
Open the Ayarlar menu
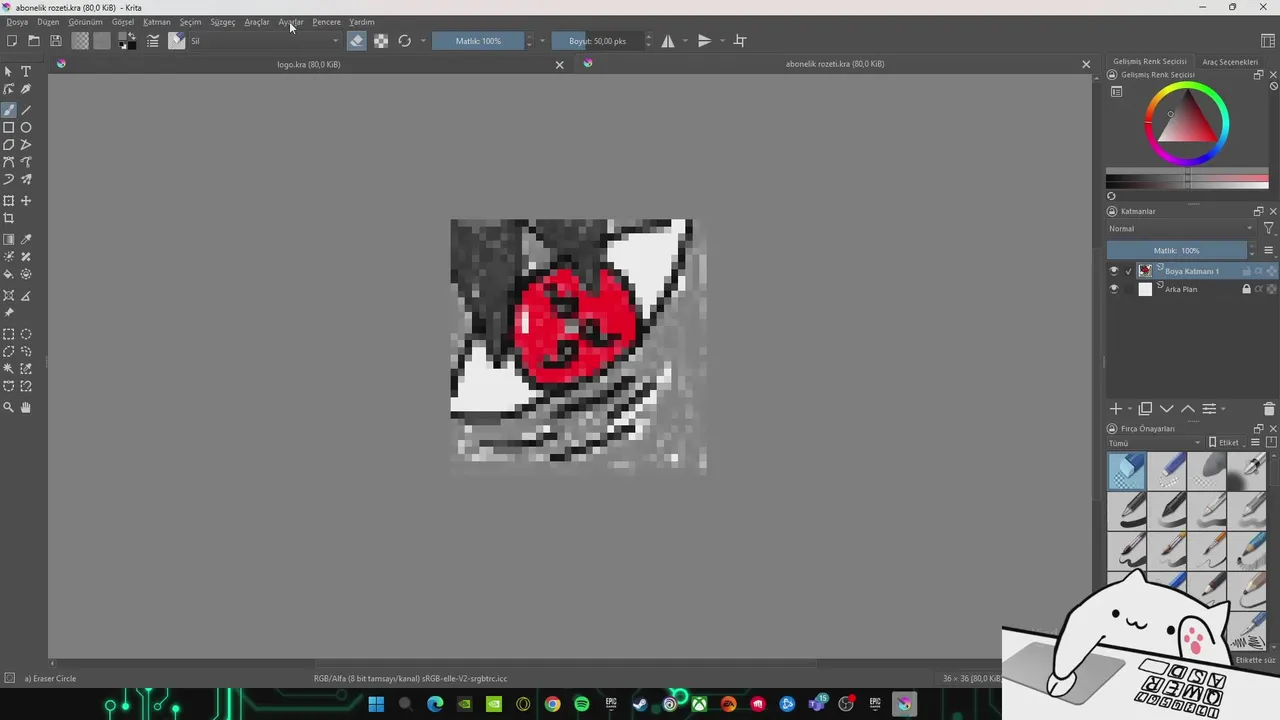click(x=291, y=22)
